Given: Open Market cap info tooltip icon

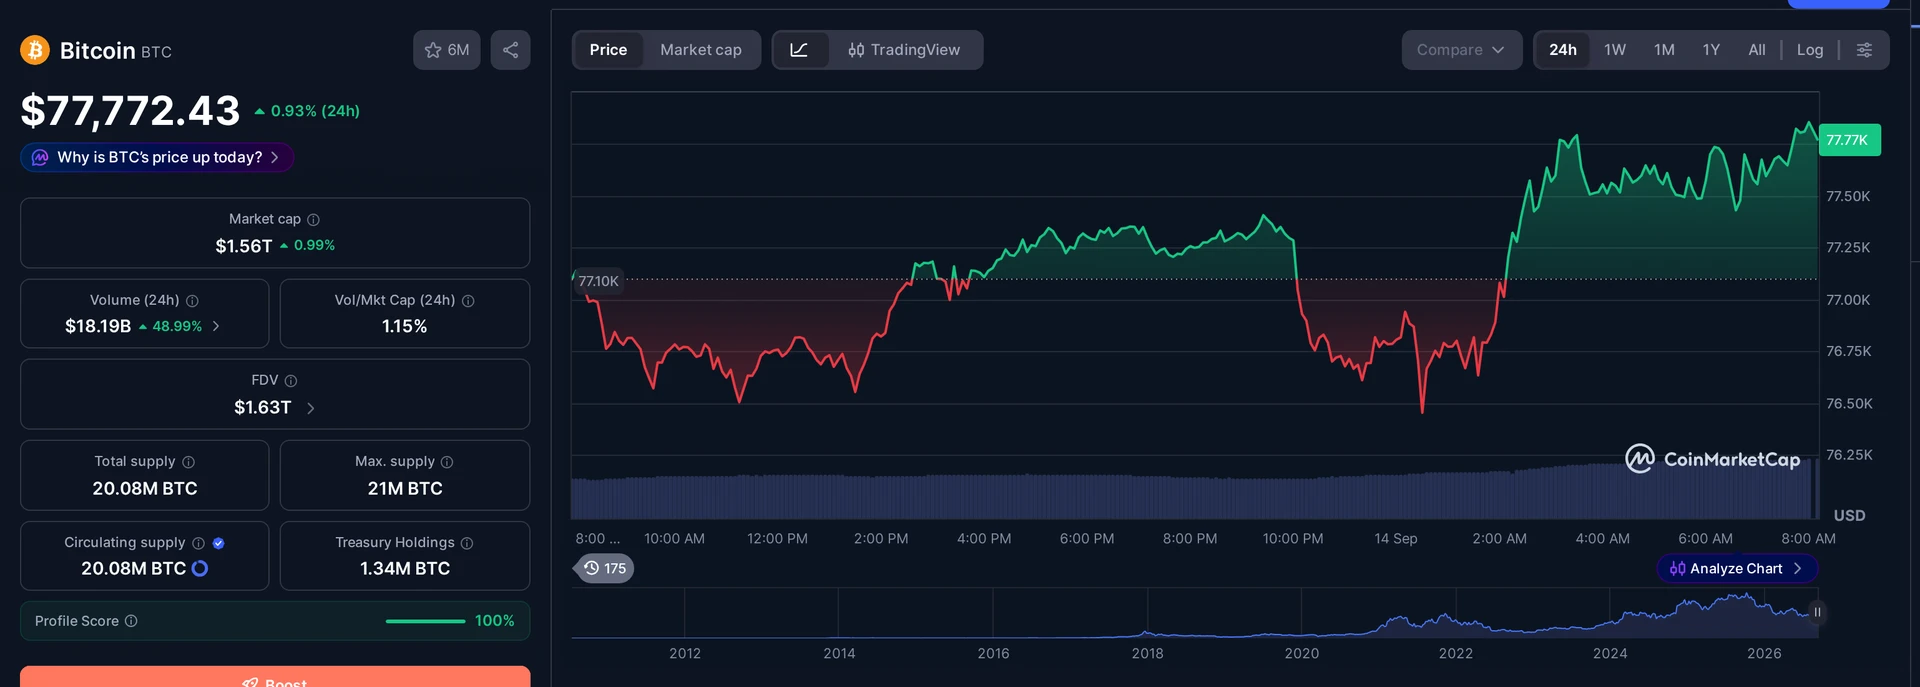Looking at the screenshot, I should pyautogui.click(x=313, y=219).
